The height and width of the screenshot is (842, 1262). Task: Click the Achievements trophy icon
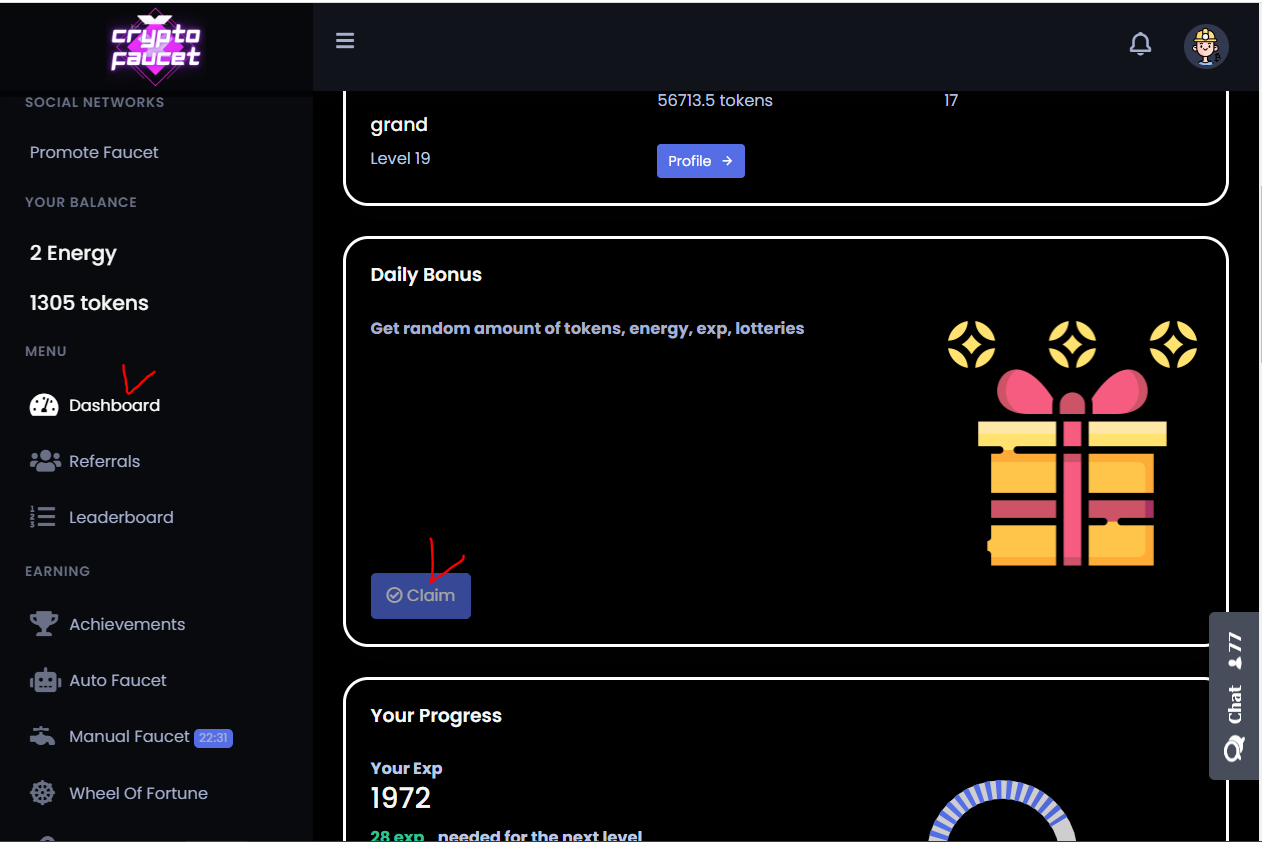point(44,623)
